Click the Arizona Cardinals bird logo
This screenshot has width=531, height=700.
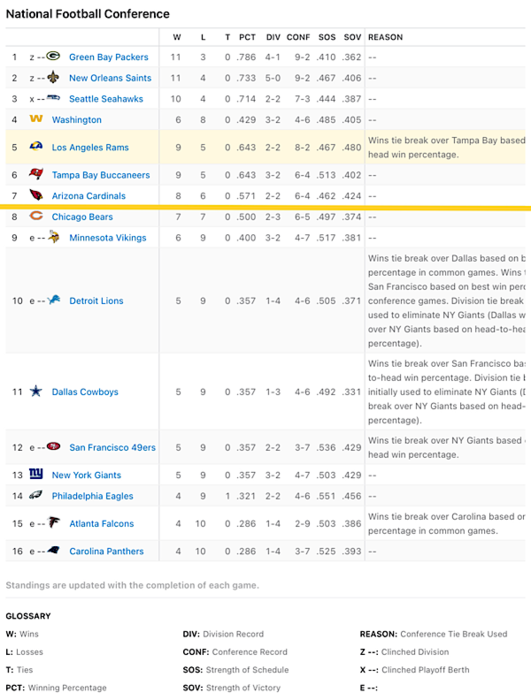[x=36, y=195]
